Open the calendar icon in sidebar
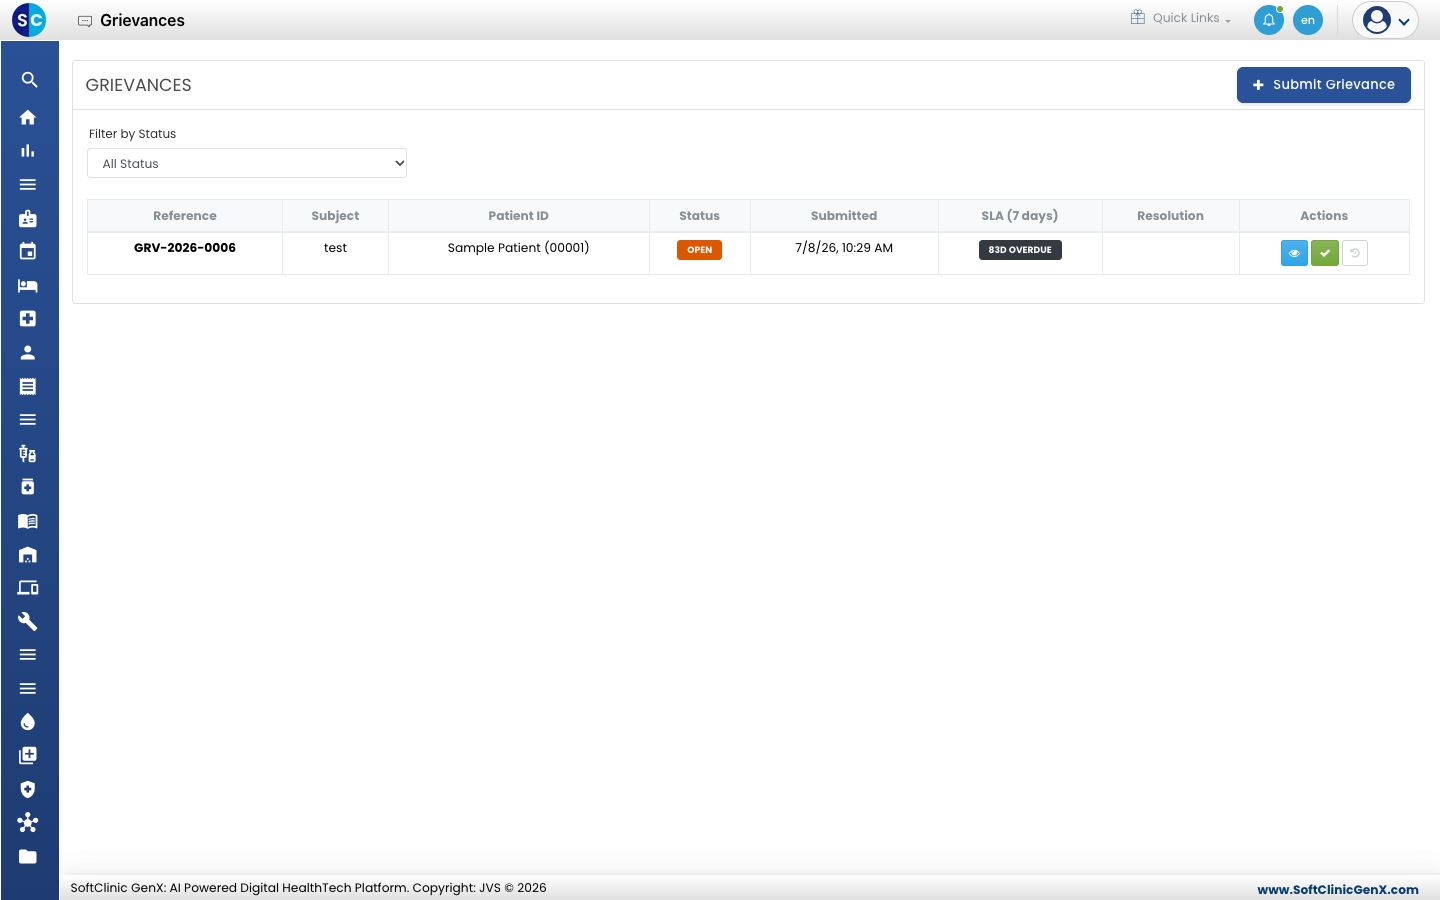Viewport: 1440px width, 900px height. [x=28, y=252]
